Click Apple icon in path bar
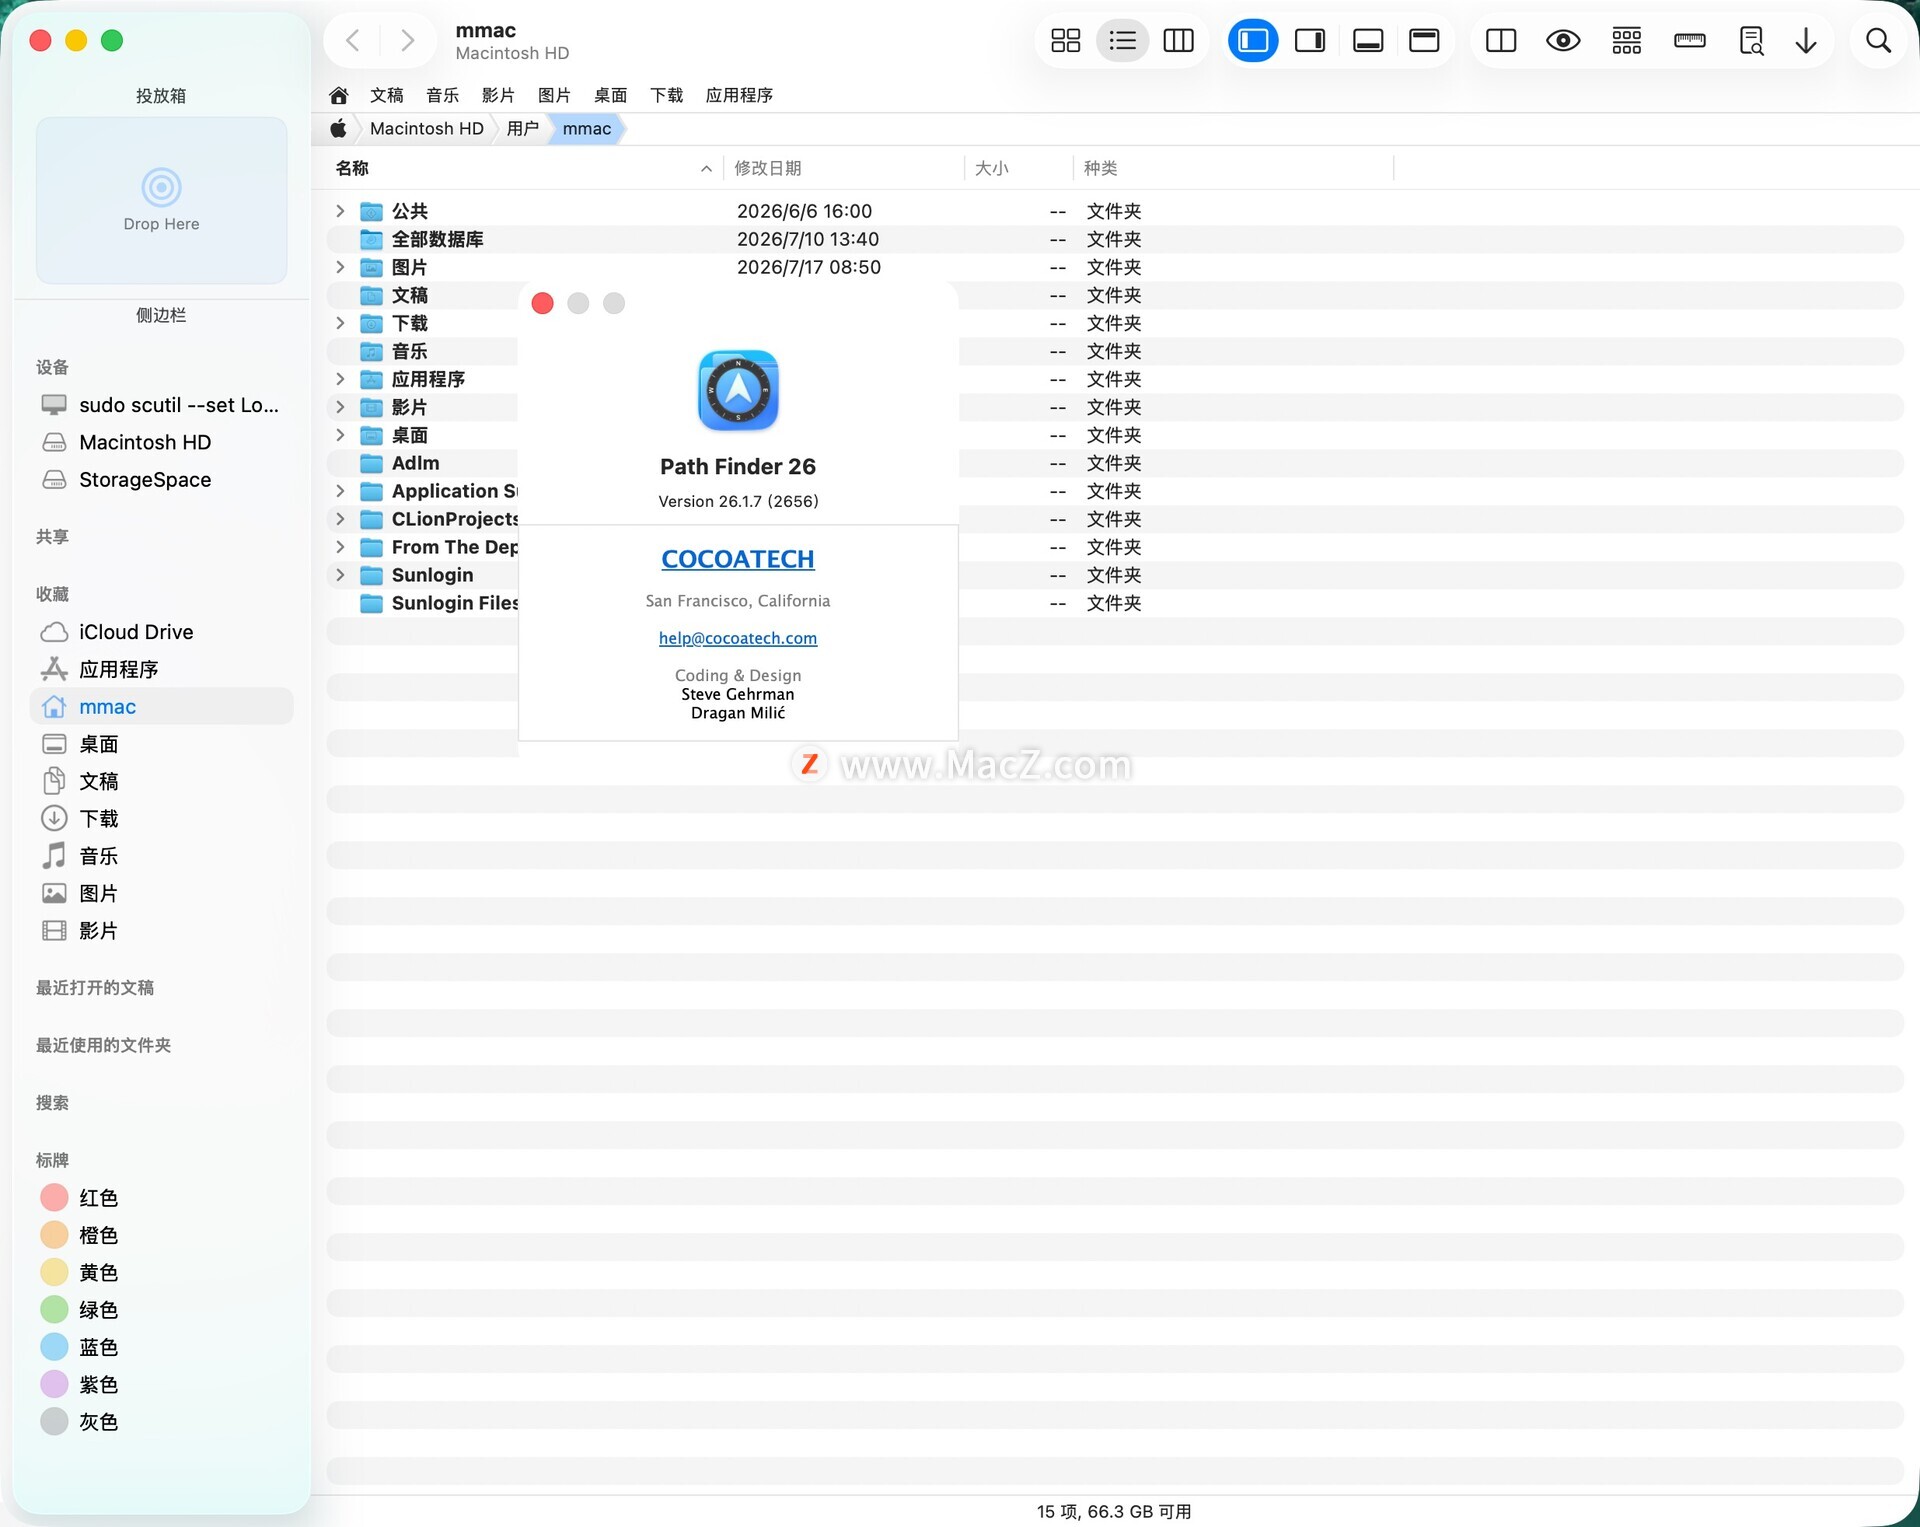 point(339,129)
